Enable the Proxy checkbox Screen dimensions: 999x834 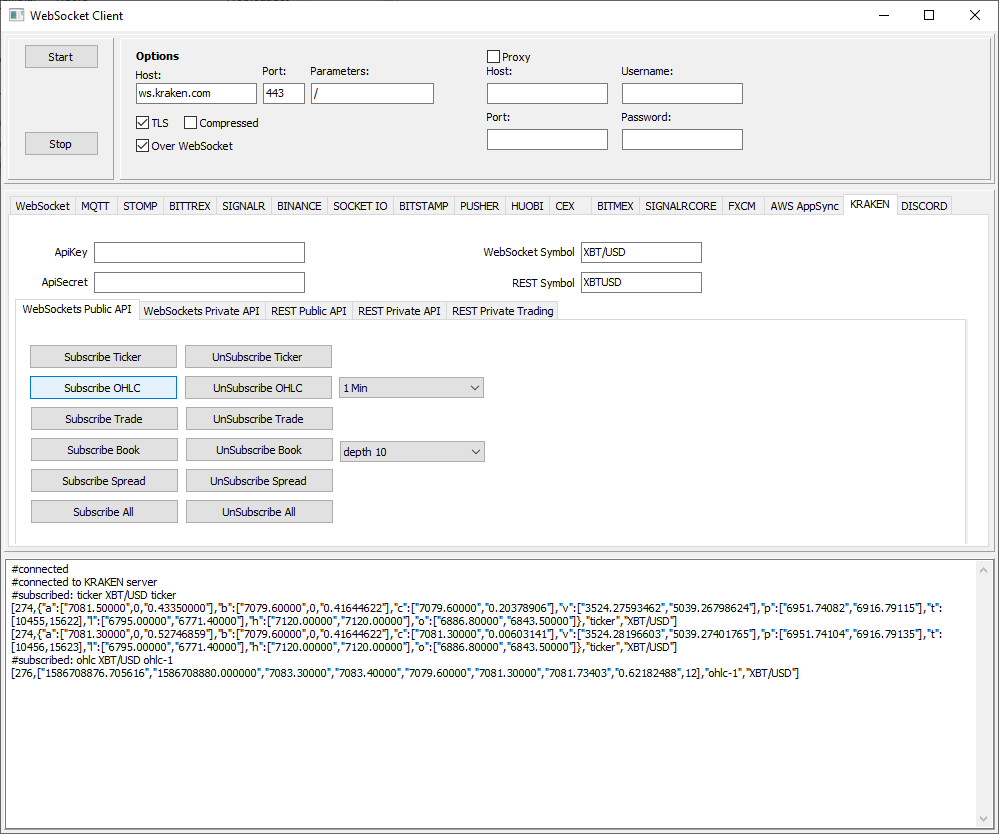click(493, 57)
